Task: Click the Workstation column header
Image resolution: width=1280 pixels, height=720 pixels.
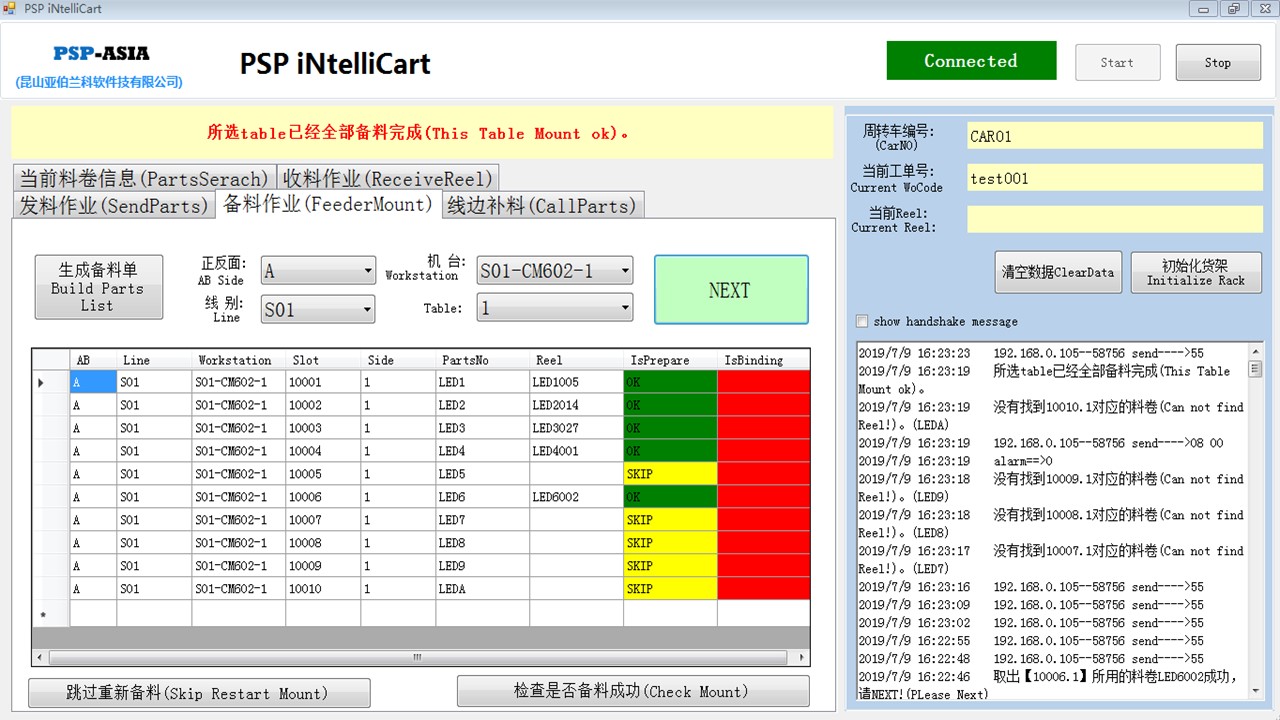Action: pos(238,360)
